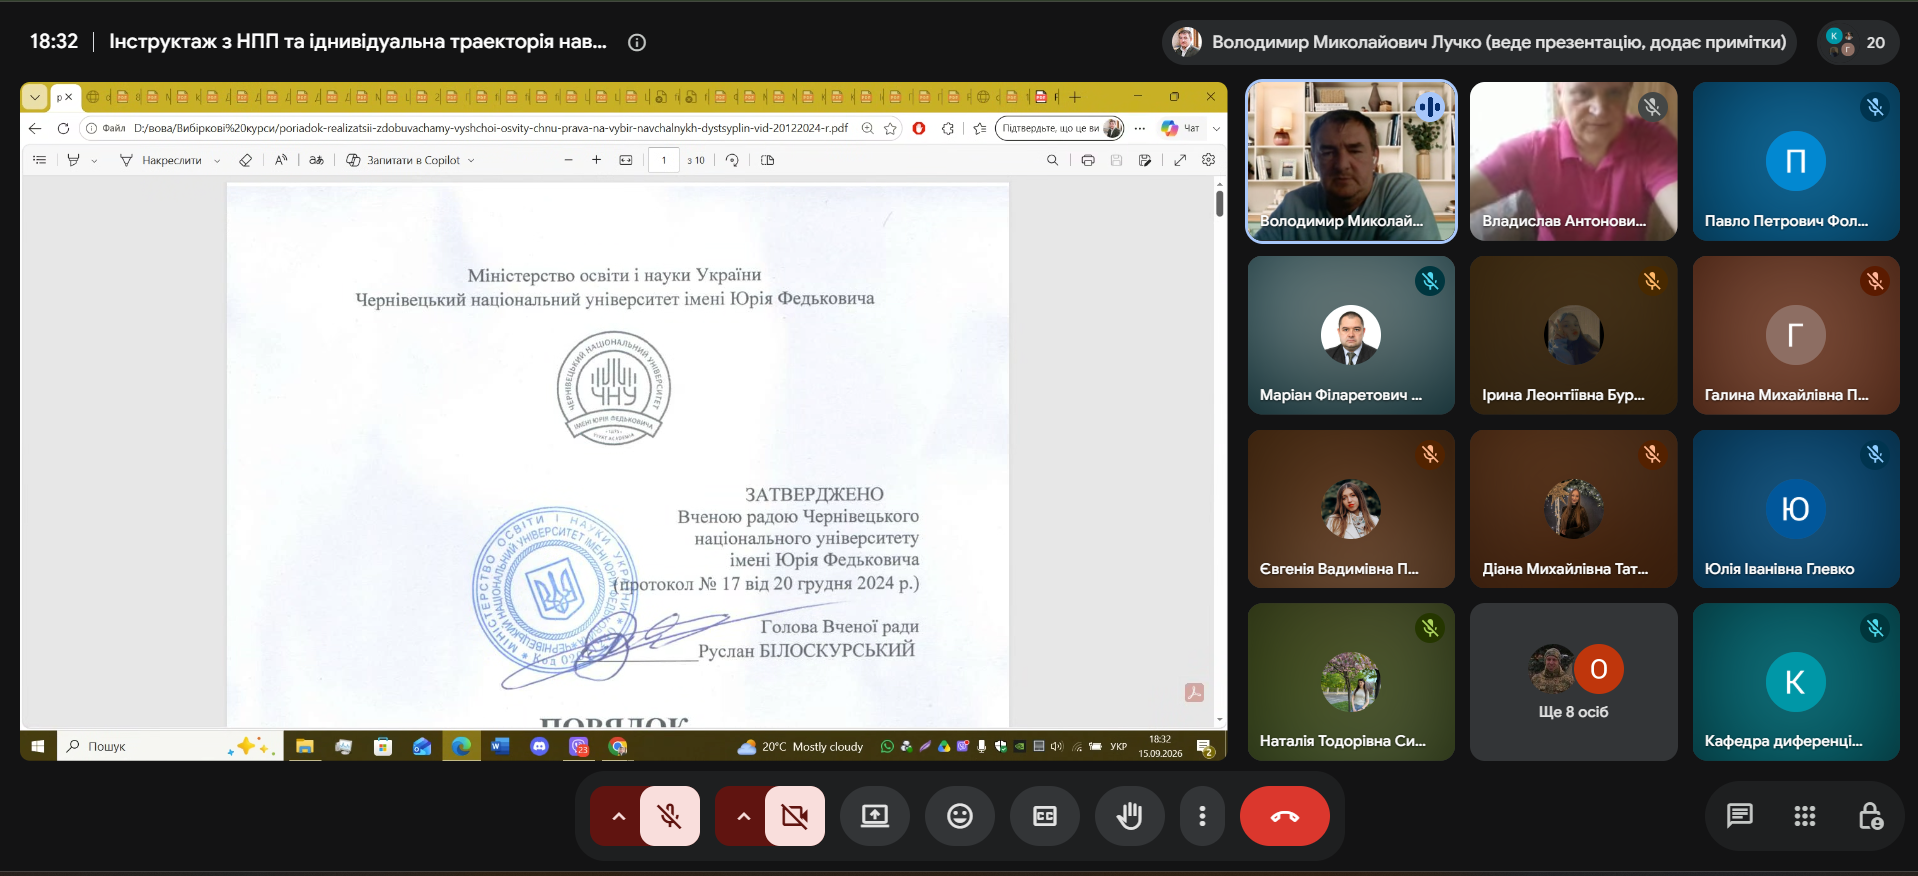Open Discord from Windows taskbar
The image size is (1918, 876).
(540, 746)
